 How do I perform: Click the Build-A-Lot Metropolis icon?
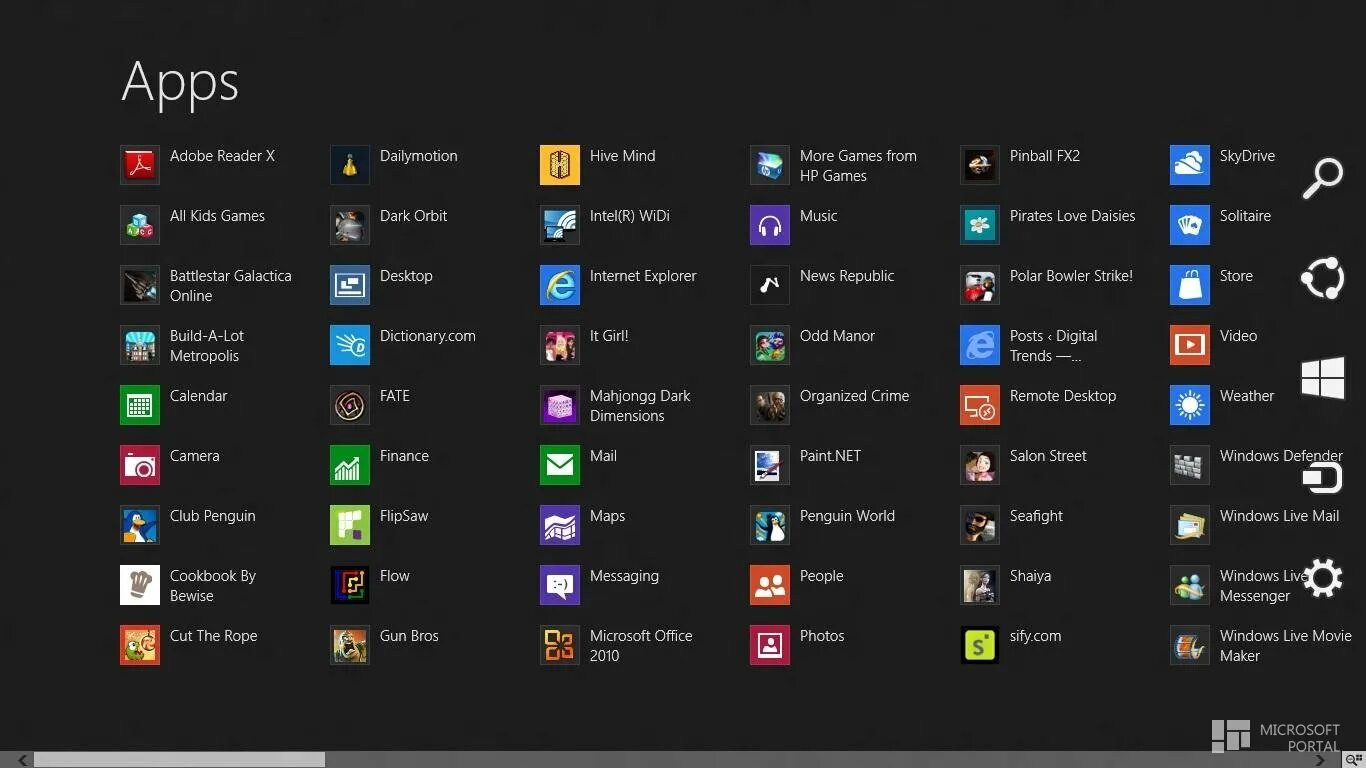[x=140, y=345]
